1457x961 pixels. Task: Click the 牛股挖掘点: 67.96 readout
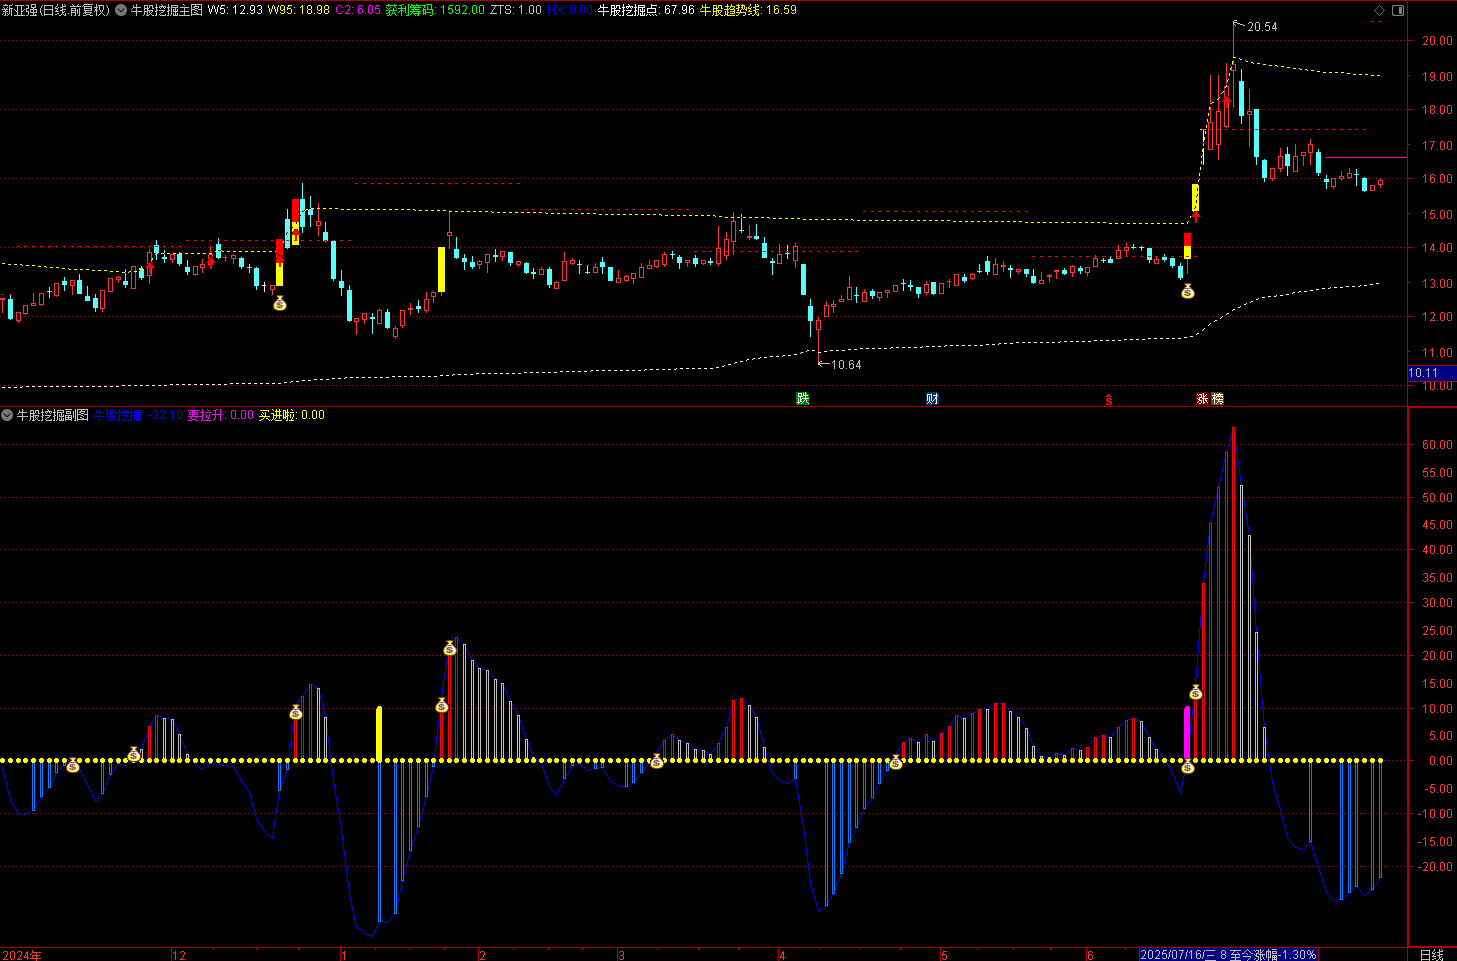(646, 10)
